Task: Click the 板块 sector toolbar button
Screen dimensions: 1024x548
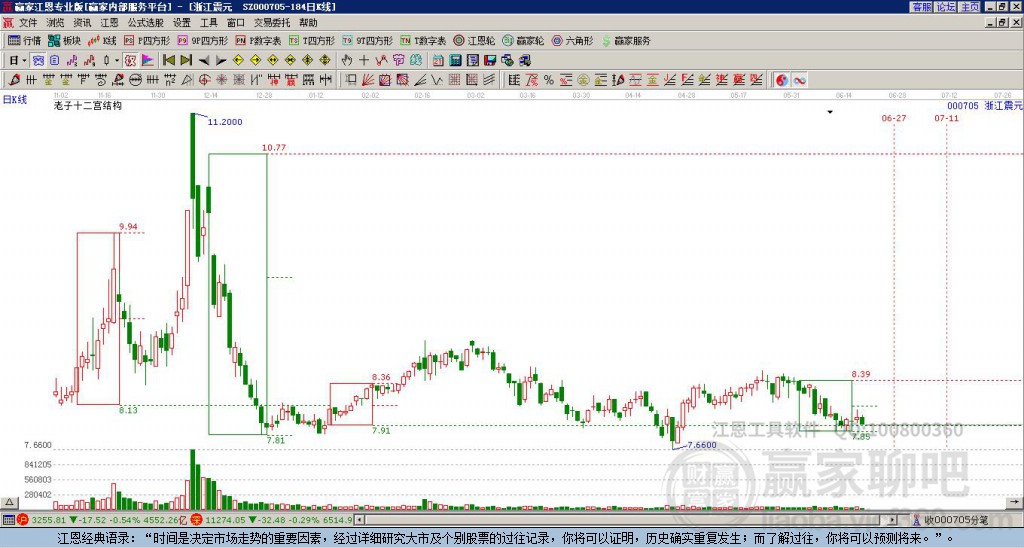Action: [x=64, y=41]
